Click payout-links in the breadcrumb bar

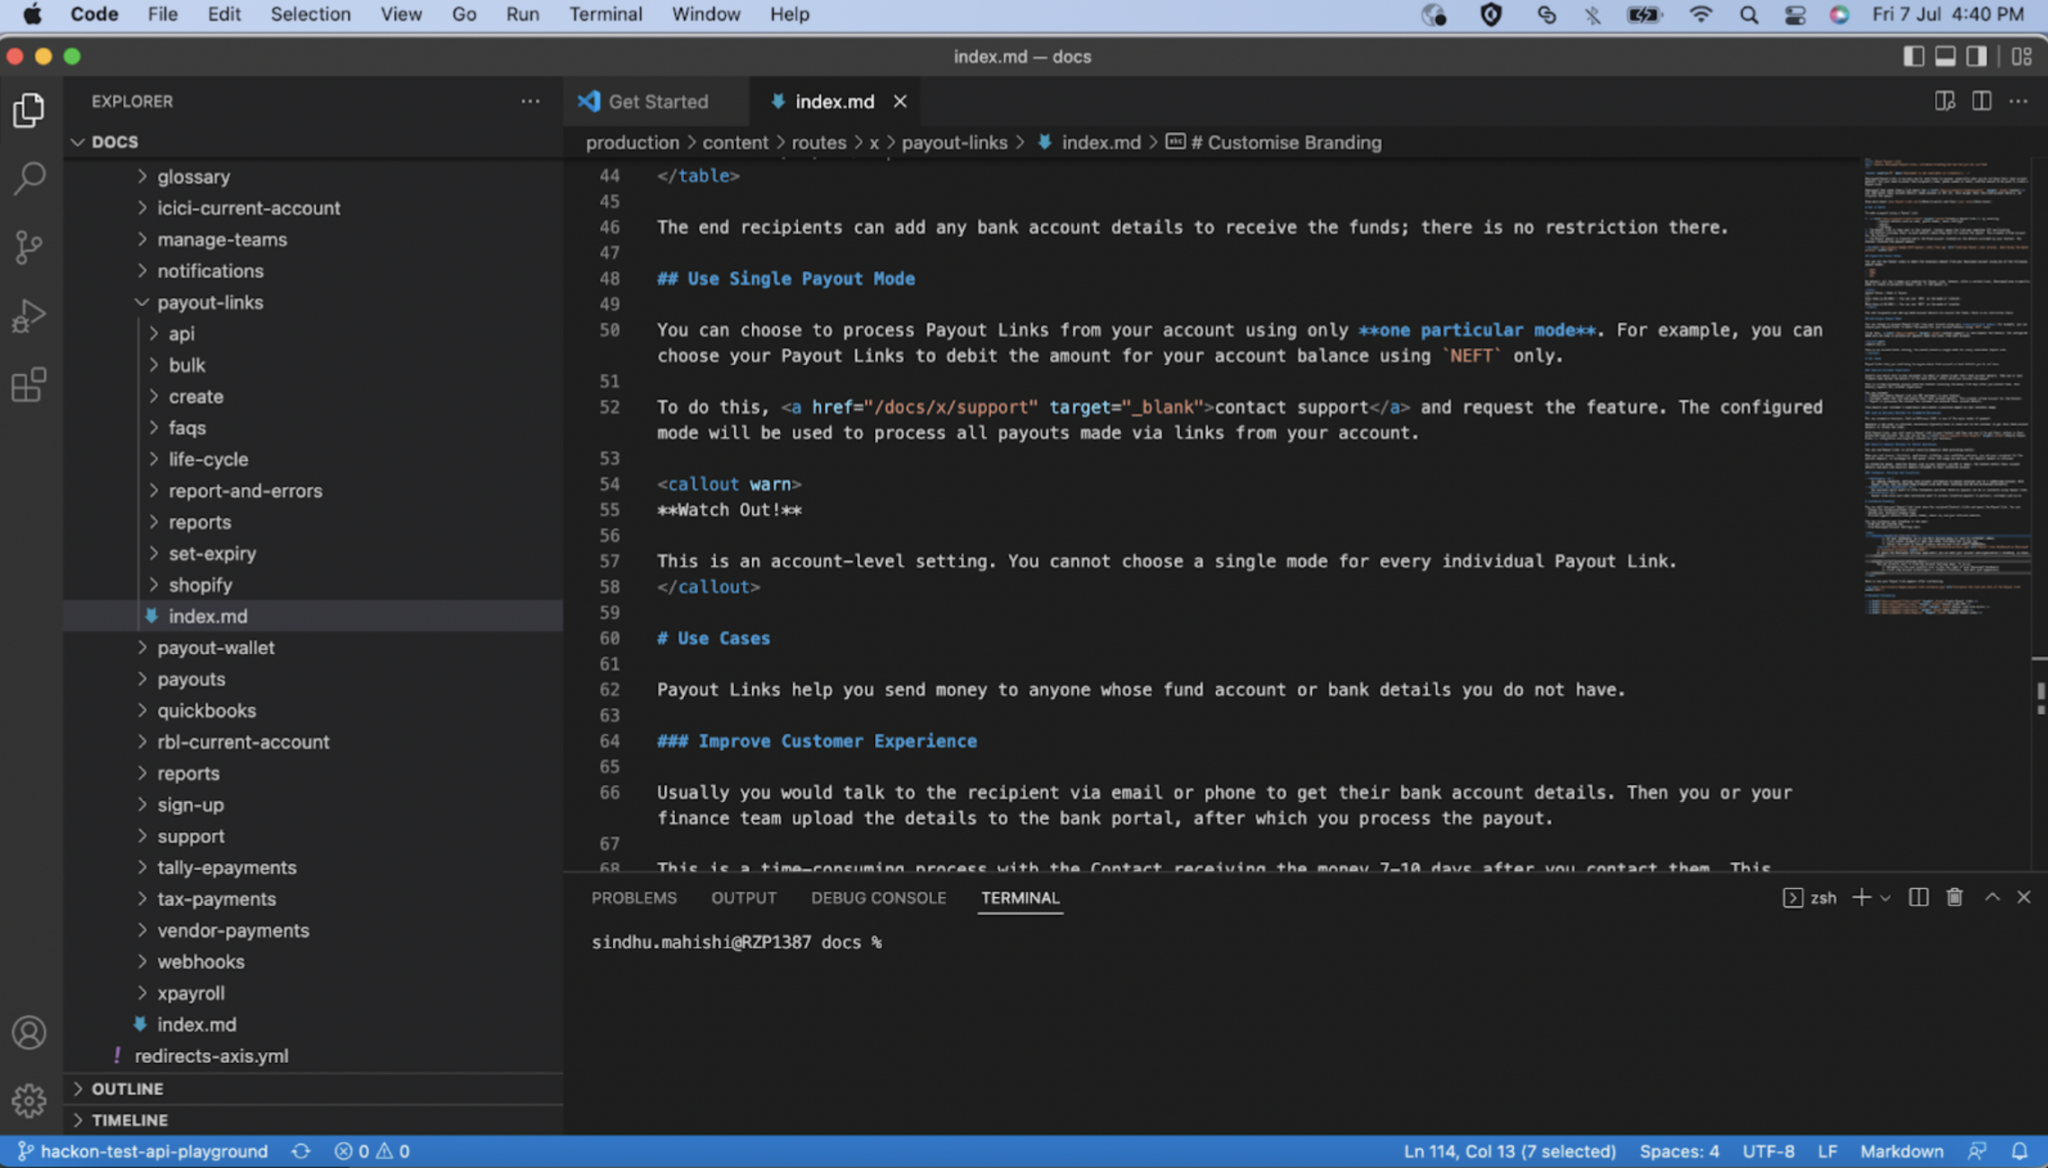pyautogui.click(x=954, y=142)
